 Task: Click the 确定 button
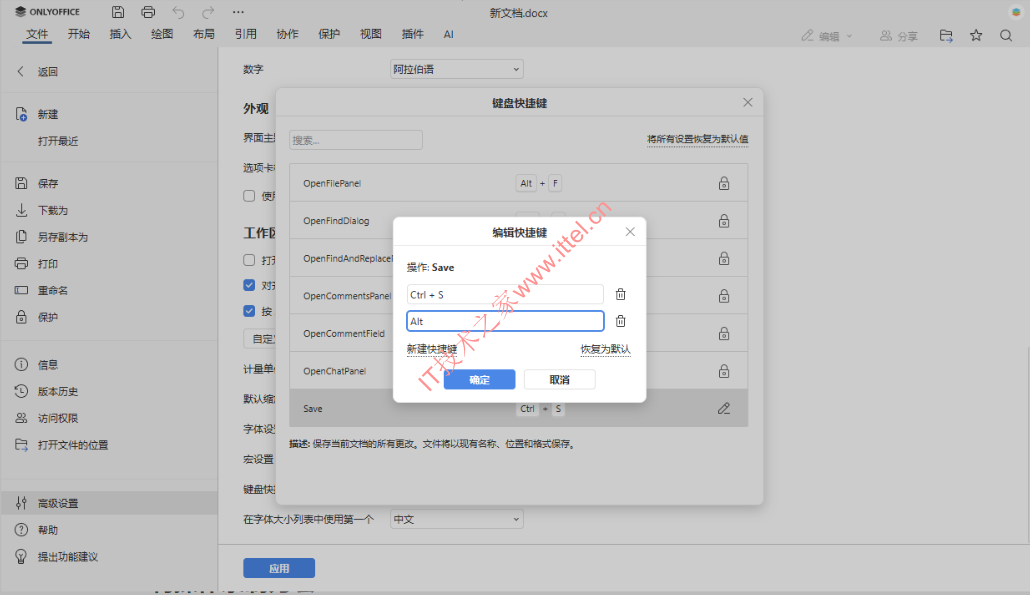(479, 380)
